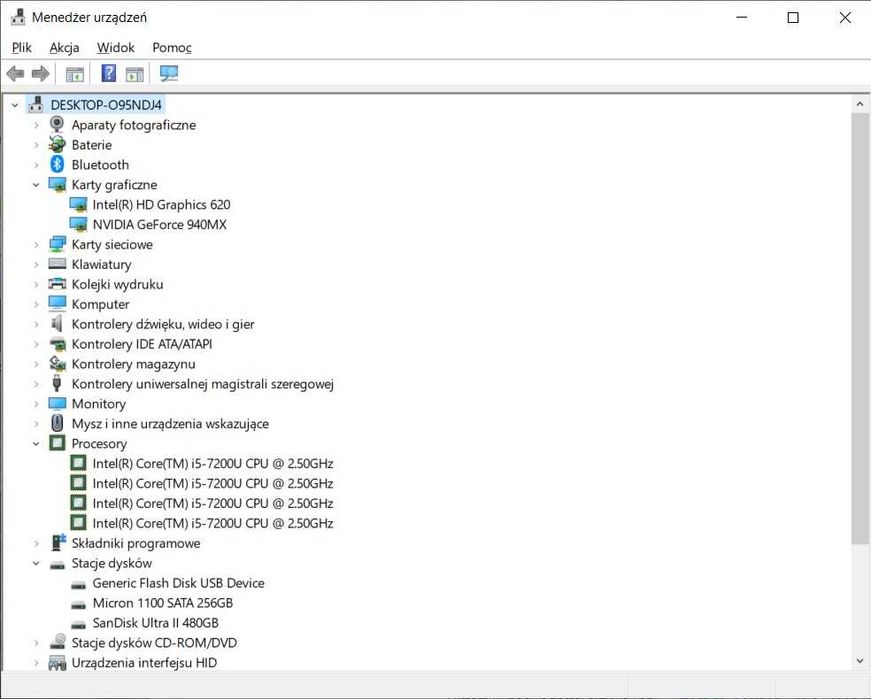Click the Monitory category icon

(57, 403)
